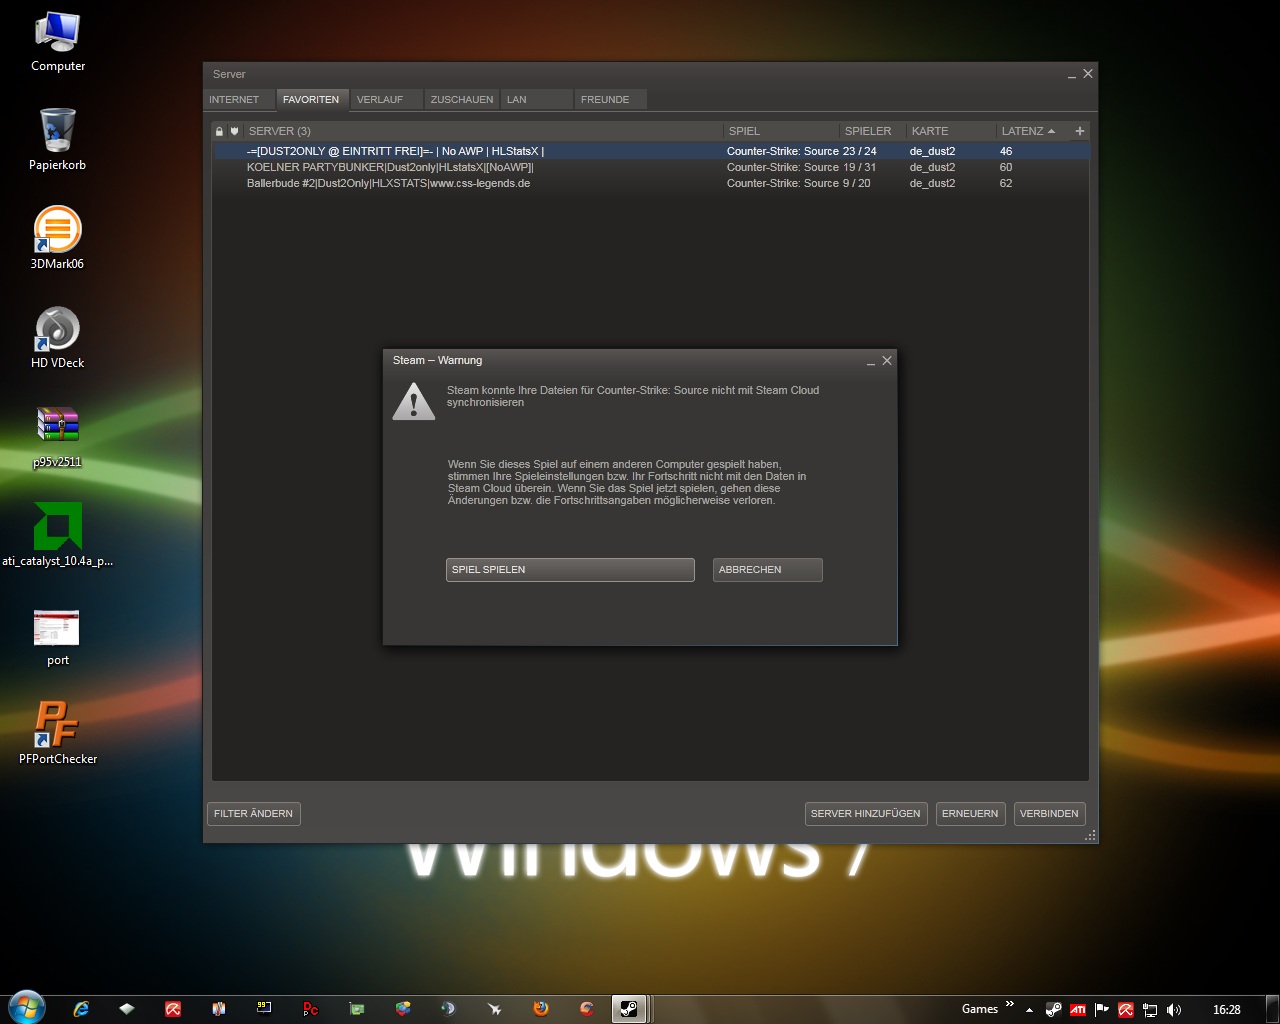The height and width of the screenshot is (1024, 1280).
Task: Minimize the Steam – Warnung dialog
Action: [870, 363]
